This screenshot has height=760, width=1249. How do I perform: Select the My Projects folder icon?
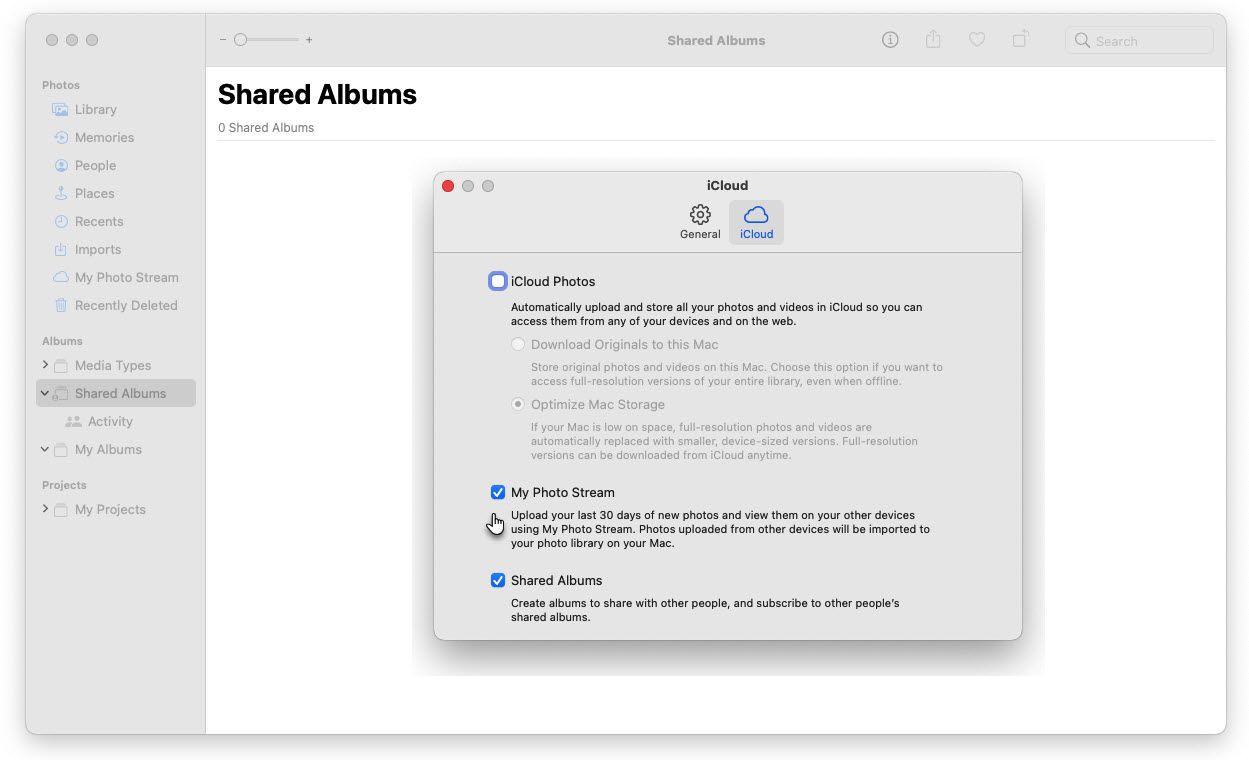point(61,510)
